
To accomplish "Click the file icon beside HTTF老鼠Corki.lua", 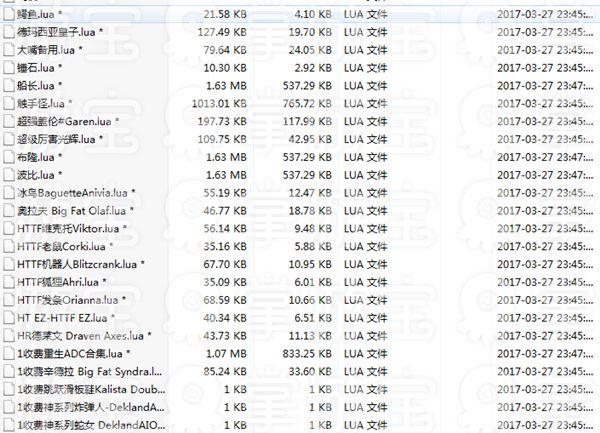I will [8, 246].
